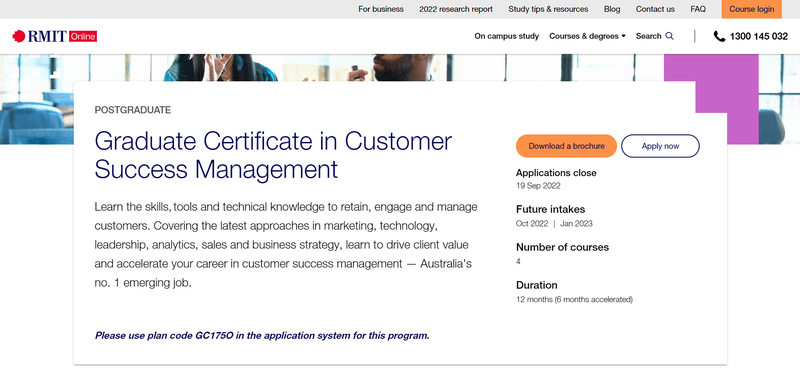The width and height of the screenshot is (800, 378).
Task: Click the Course login button
Action: [x=752, y=9]
